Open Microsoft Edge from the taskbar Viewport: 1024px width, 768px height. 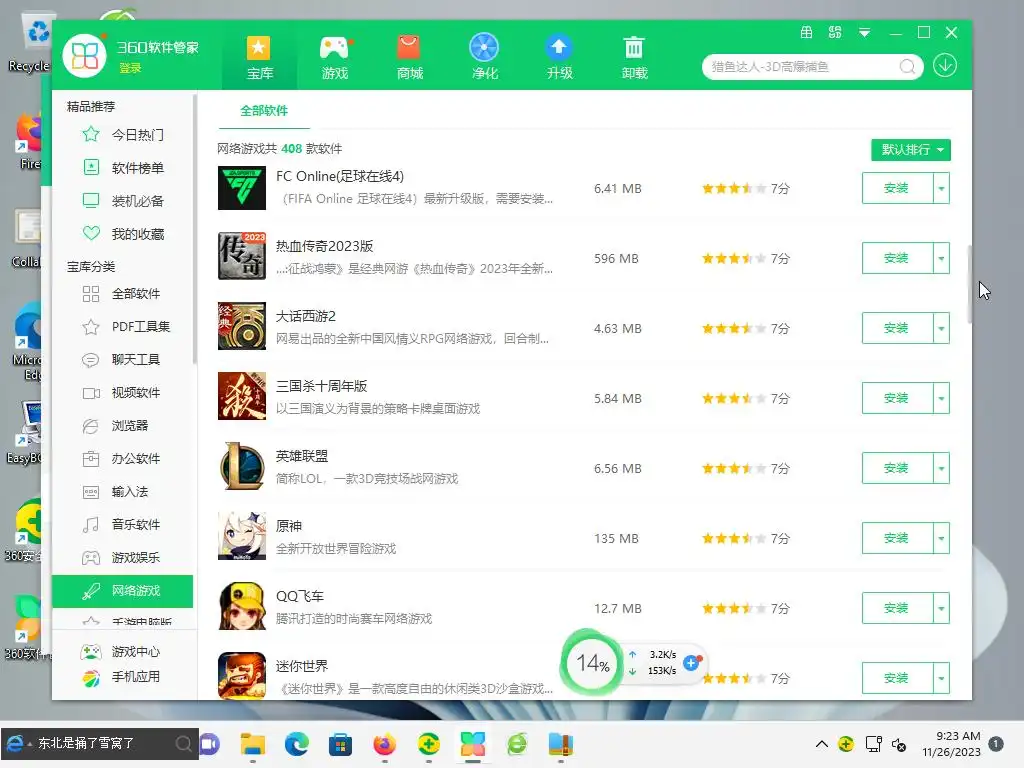point(296,744)
